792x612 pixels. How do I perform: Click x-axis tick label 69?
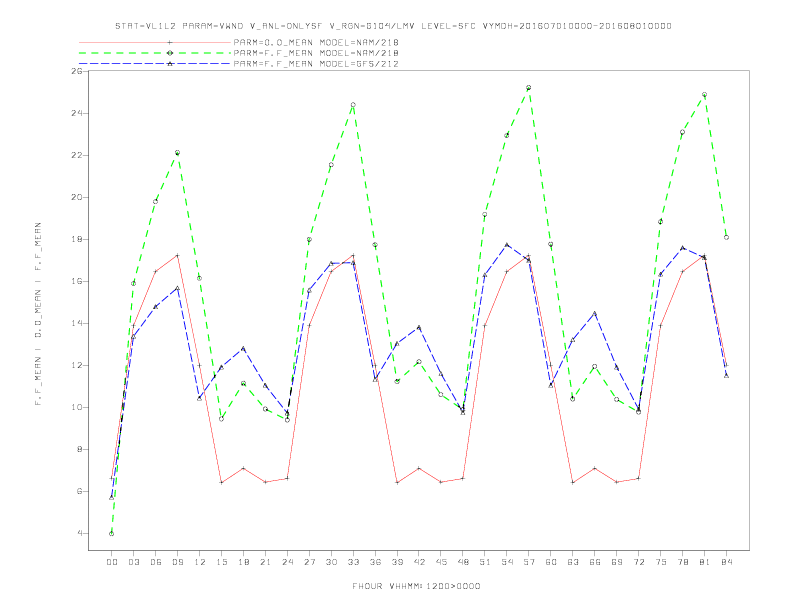point(617,562)
